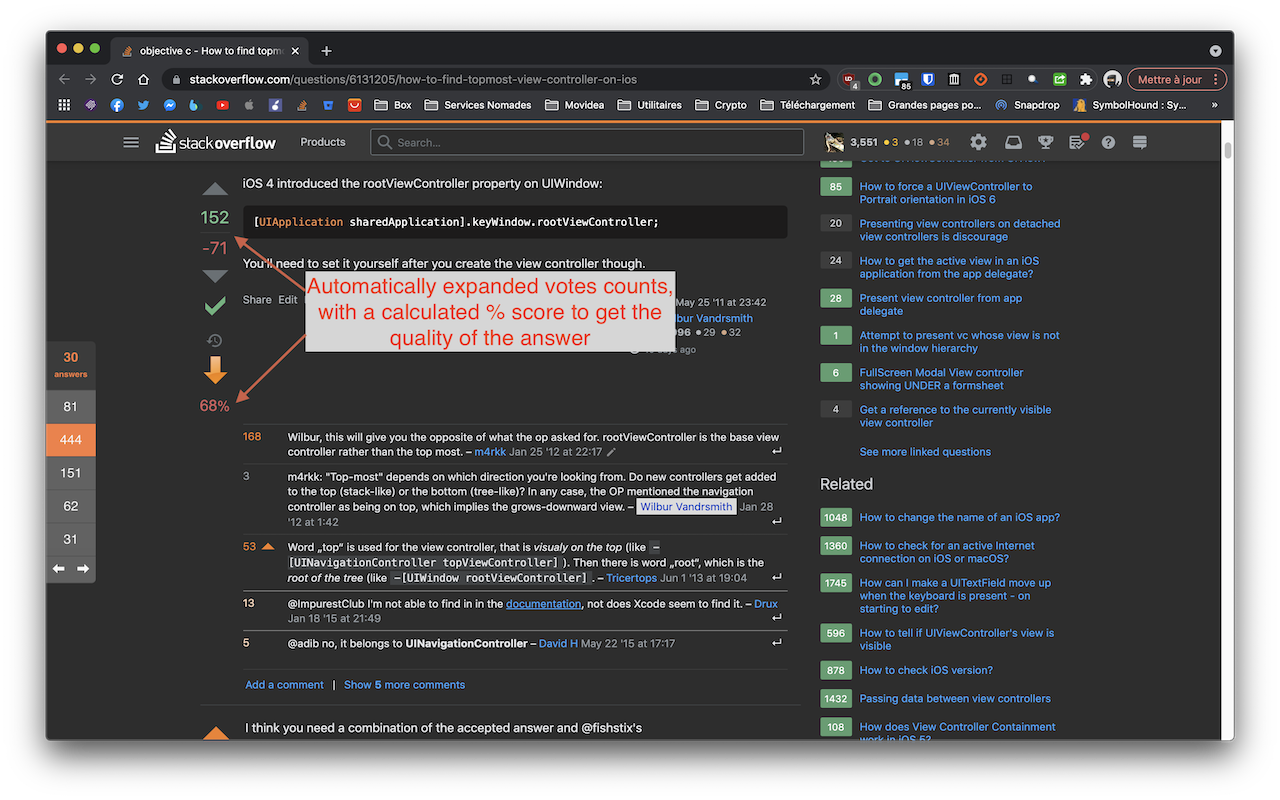Click your profile avatar showing 3,551 reputation
Screen dimensions: 1280x800
click(836, 142)
